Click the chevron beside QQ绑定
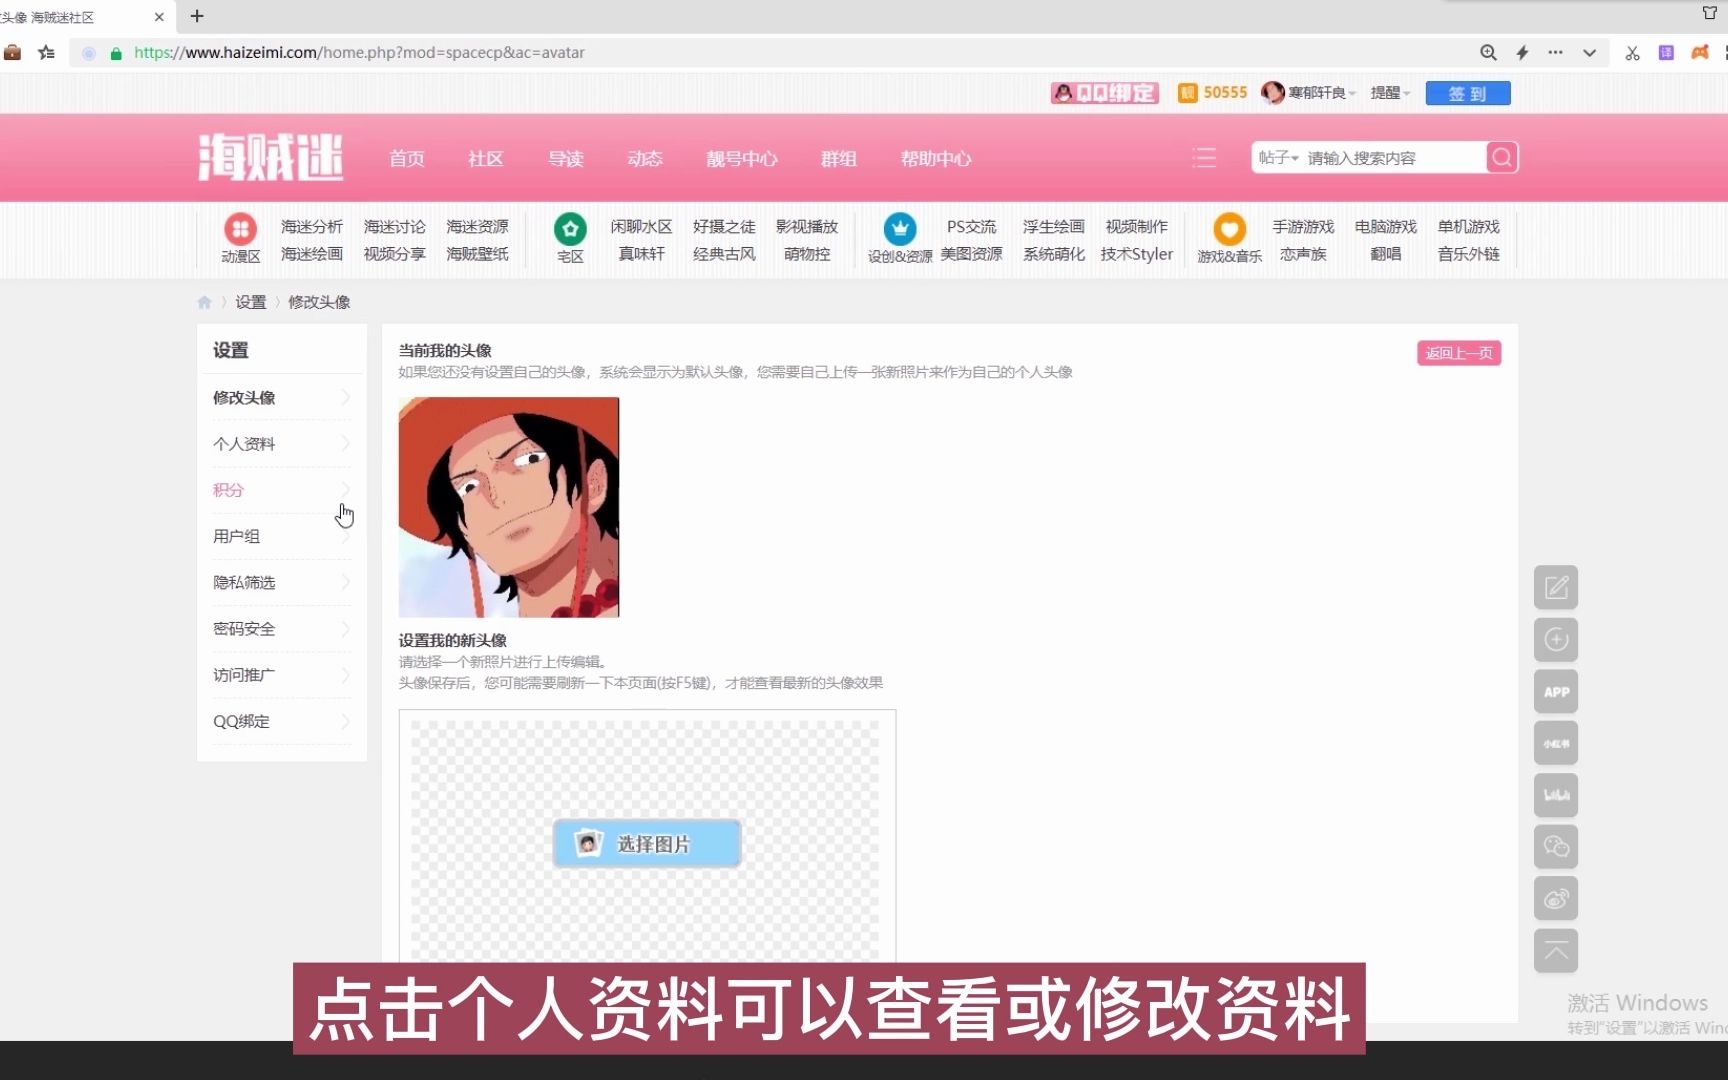This screenshot has height=1080, width=1728. tap(346, 720)
